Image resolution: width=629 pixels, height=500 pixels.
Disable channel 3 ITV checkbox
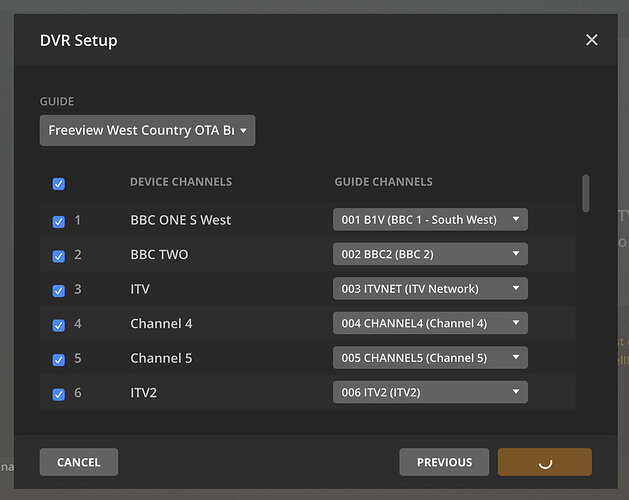58,290
